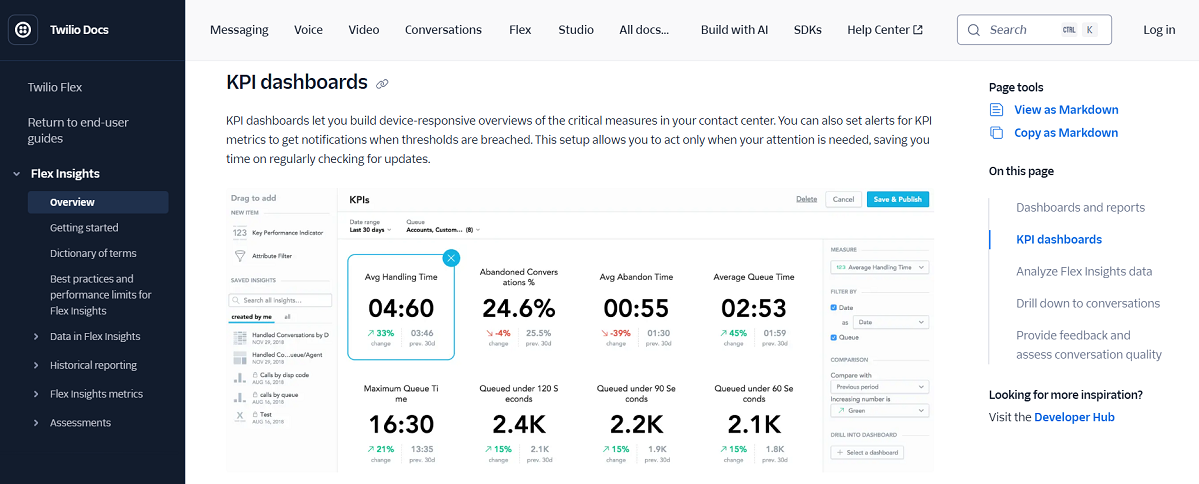Open Dictionary of terms sidebar page

[x=93, y=253]
